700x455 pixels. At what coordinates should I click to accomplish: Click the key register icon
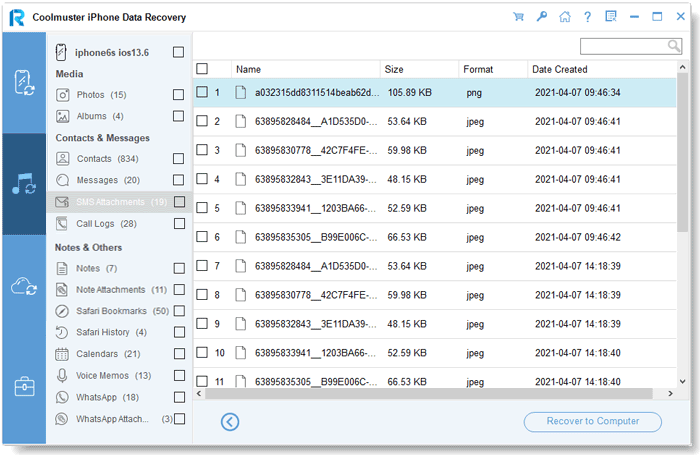[542, 17]
